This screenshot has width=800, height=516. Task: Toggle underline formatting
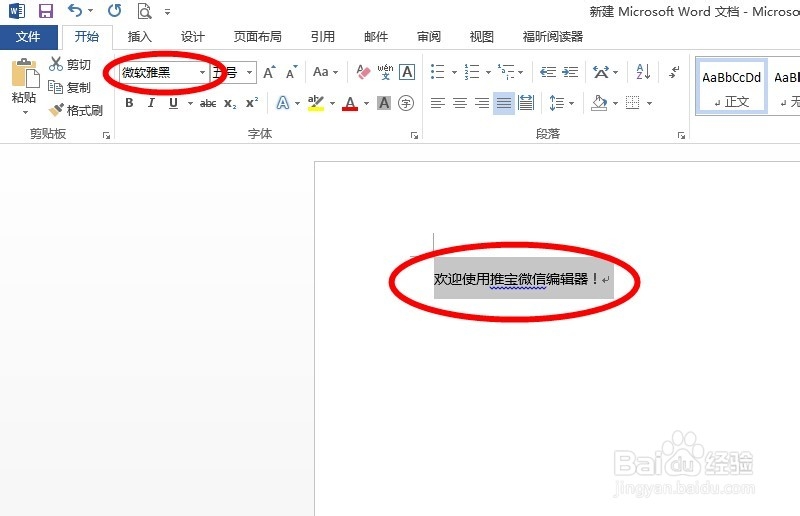[x=173, y=103]
